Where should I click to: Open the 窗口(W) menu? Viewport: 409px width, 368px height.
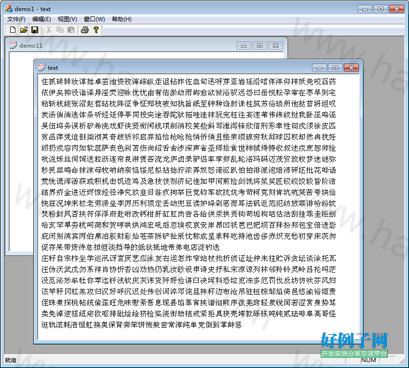[94, 19]
